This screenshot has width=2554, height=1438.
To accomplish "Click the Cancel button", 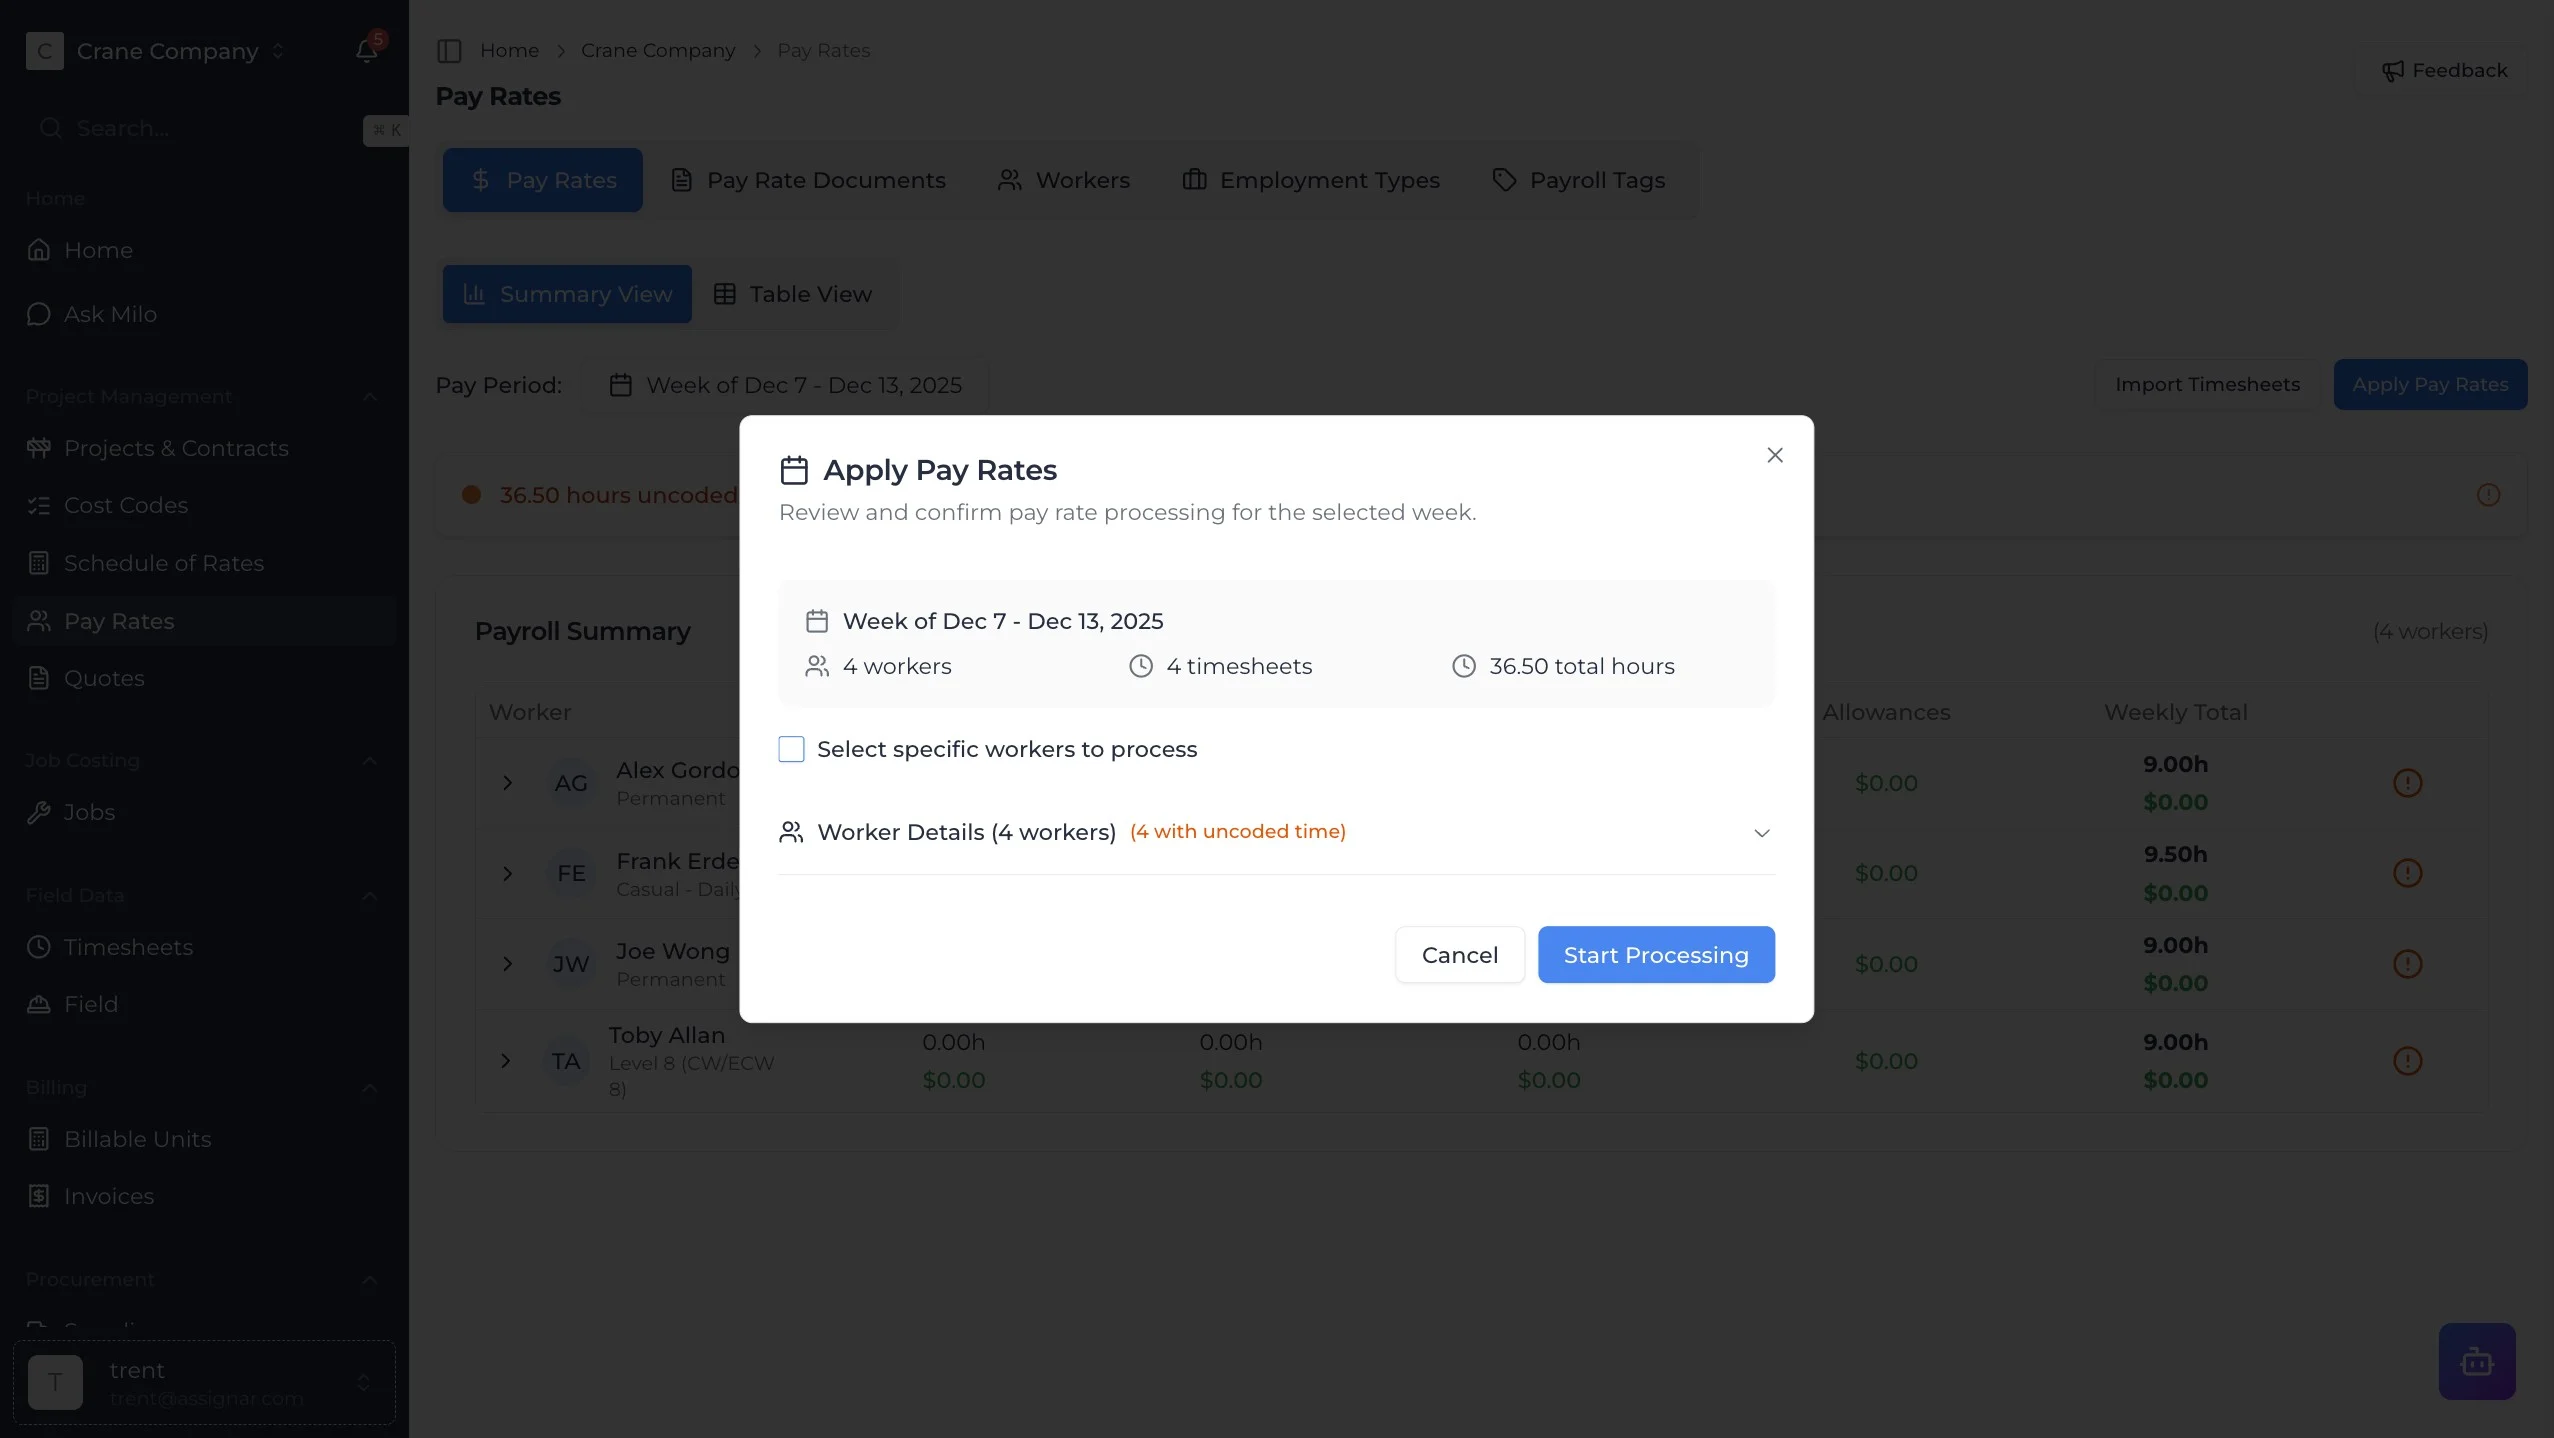I will pos(1459,955).
